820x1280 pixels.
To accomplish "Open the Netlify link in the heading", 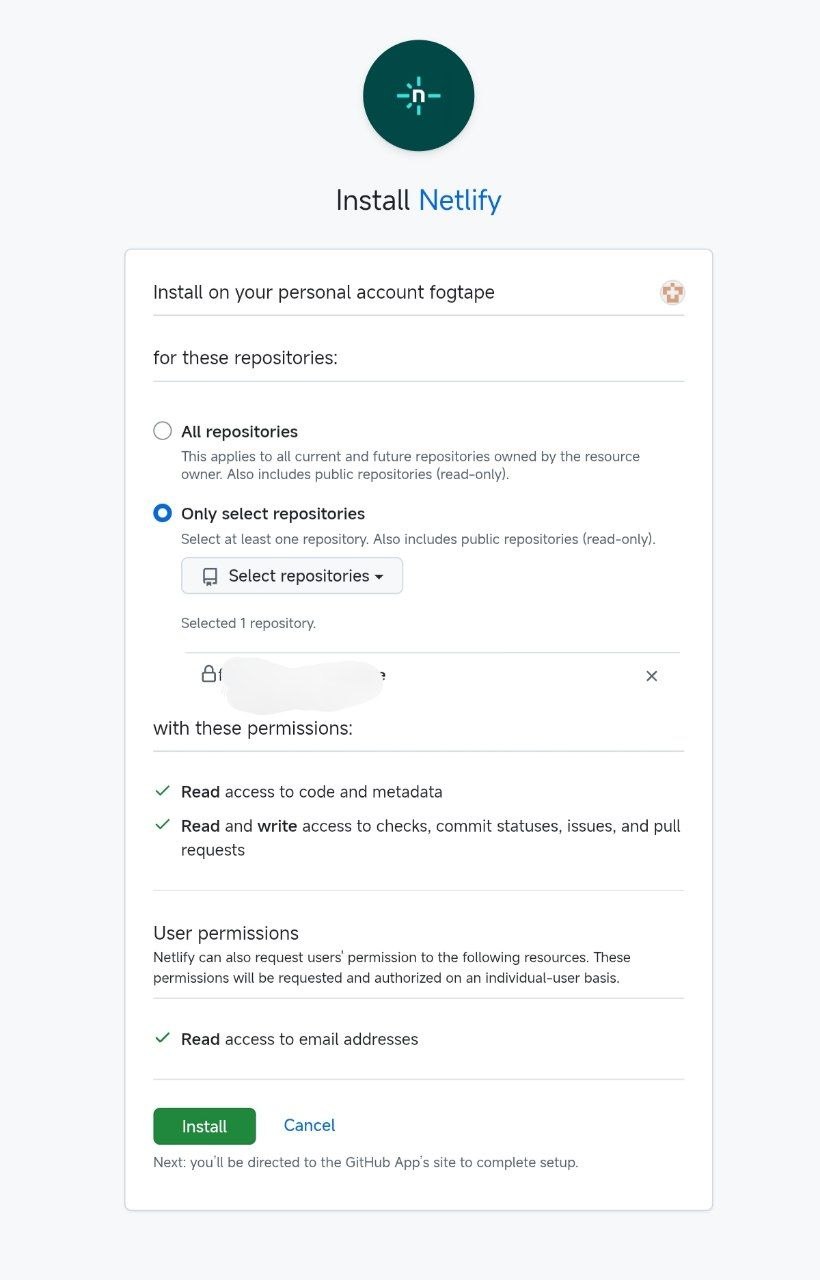I will pyautogui.click(x=459, y=200).
